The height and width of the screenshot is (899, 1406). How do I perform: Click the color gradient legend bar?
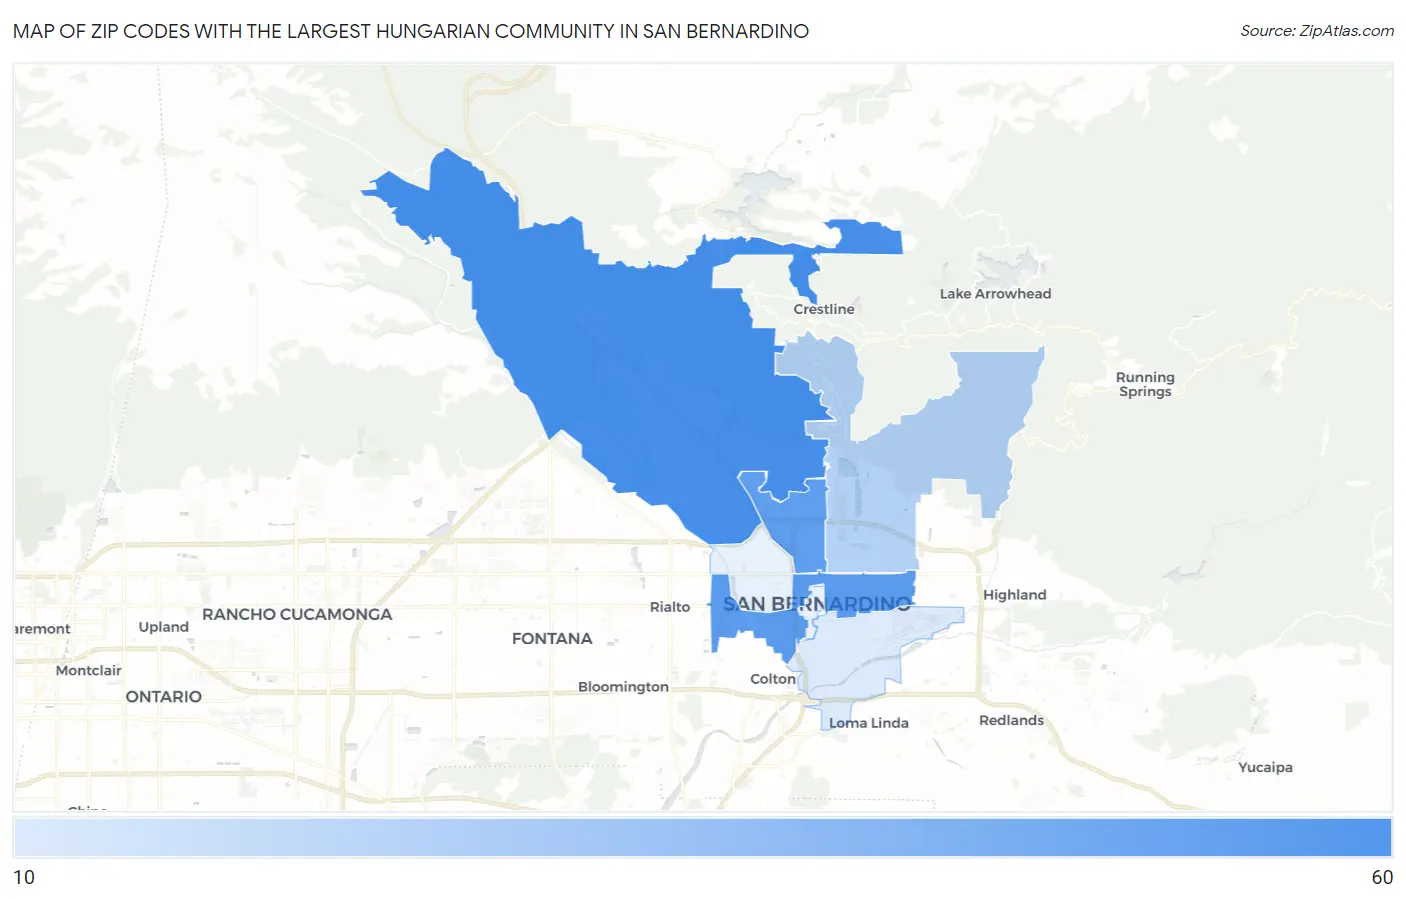703,838
